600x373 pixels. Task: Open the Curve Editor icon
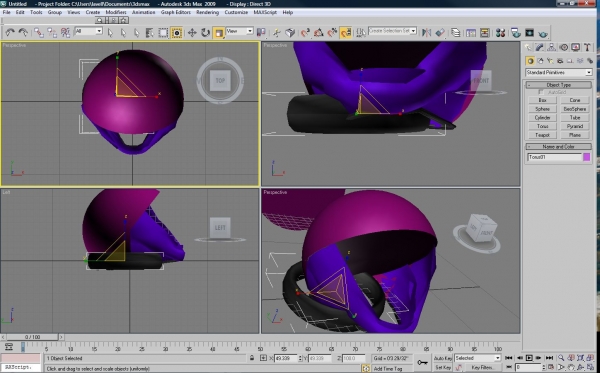coord(471,33)
